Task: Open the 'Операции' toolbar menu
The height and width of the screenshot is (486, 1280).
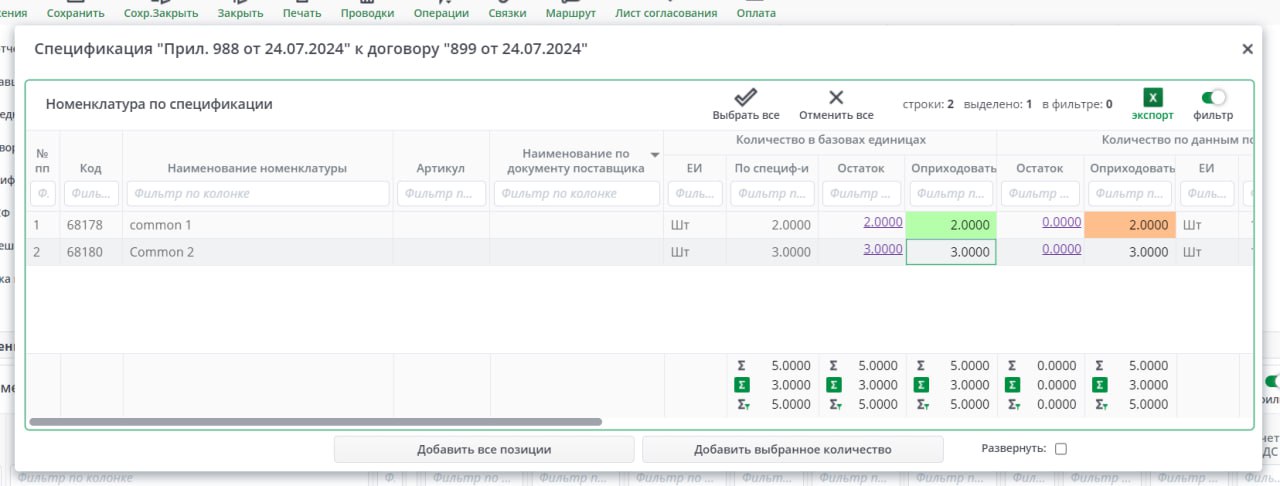Action: point(441,13)
